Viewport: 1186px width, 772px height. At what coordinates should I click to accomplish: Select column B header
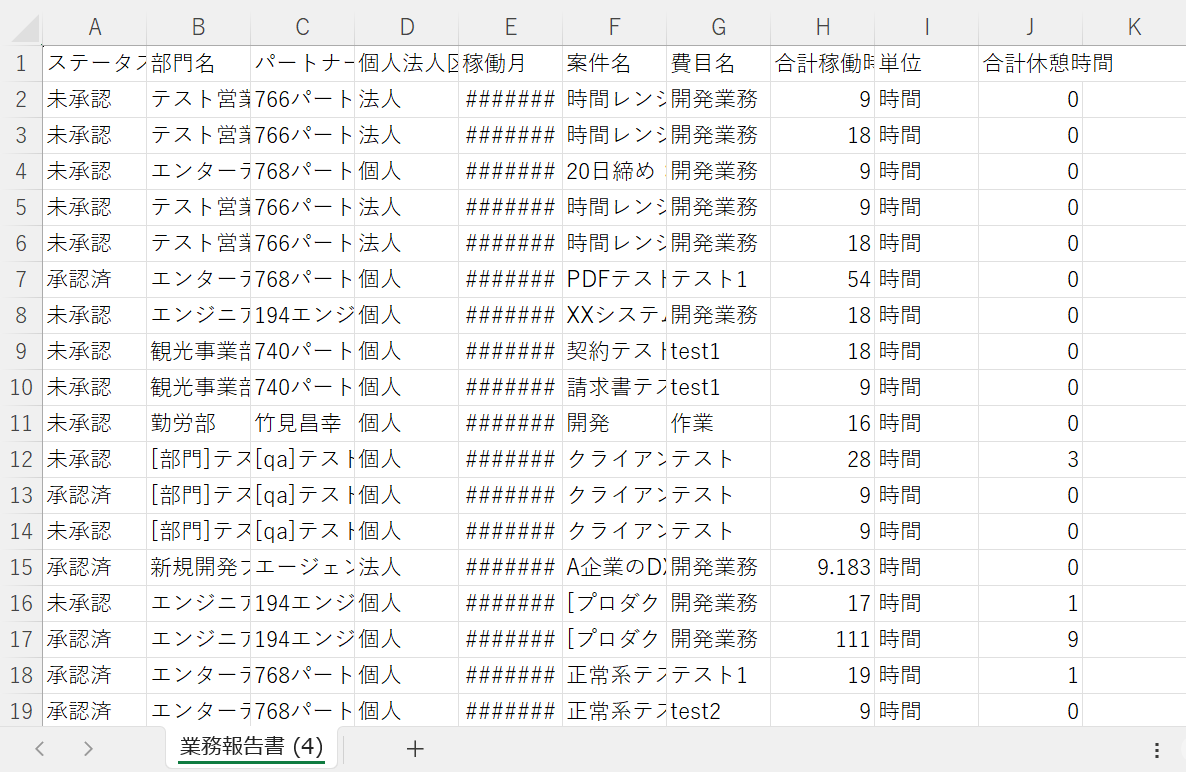coord(198,27)
